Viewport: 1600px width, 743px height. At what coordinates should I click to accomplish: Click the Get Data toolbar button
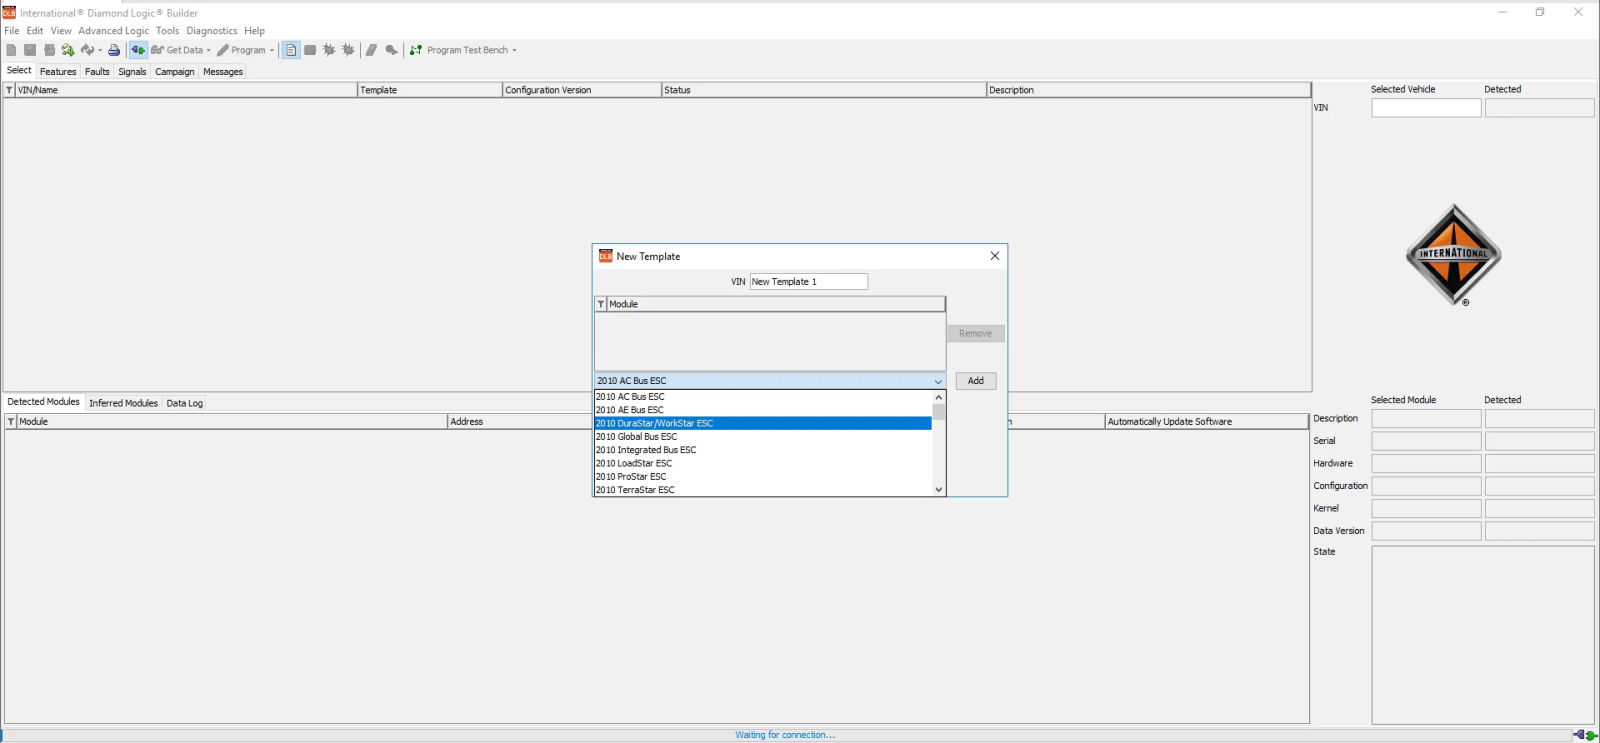point(177,50)
